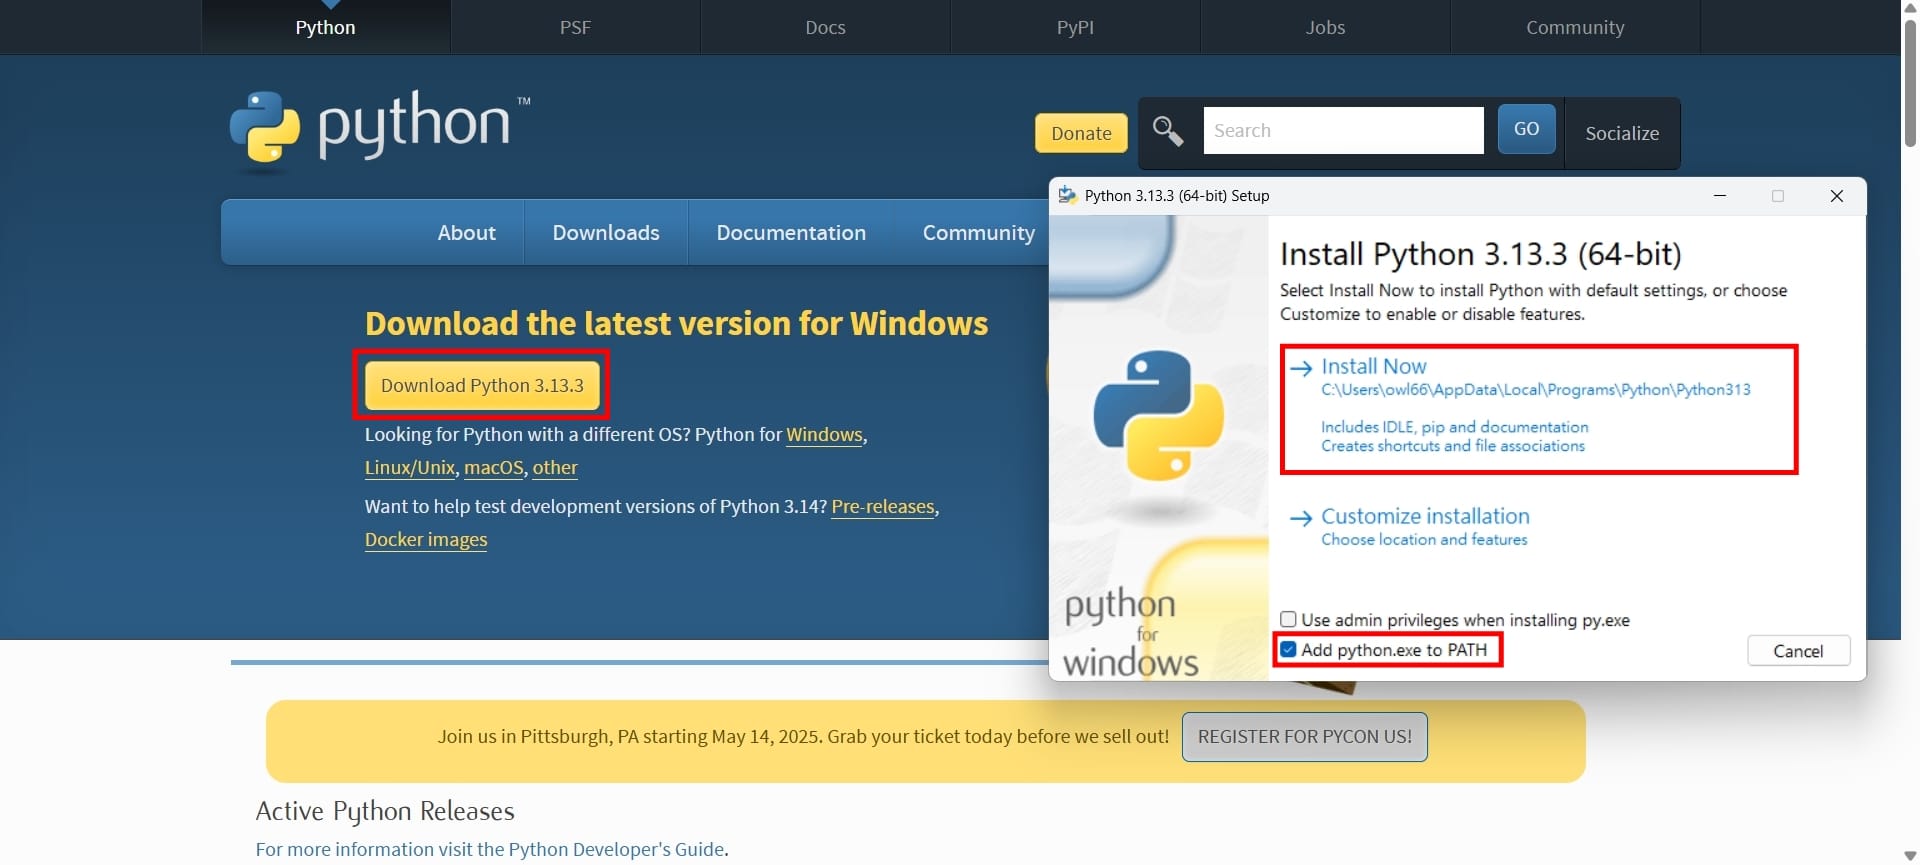Image resolution: width=1920 pixels, height=865 pixels.
Task: Open the Docs top navigation tab
Action: (825, 27)
